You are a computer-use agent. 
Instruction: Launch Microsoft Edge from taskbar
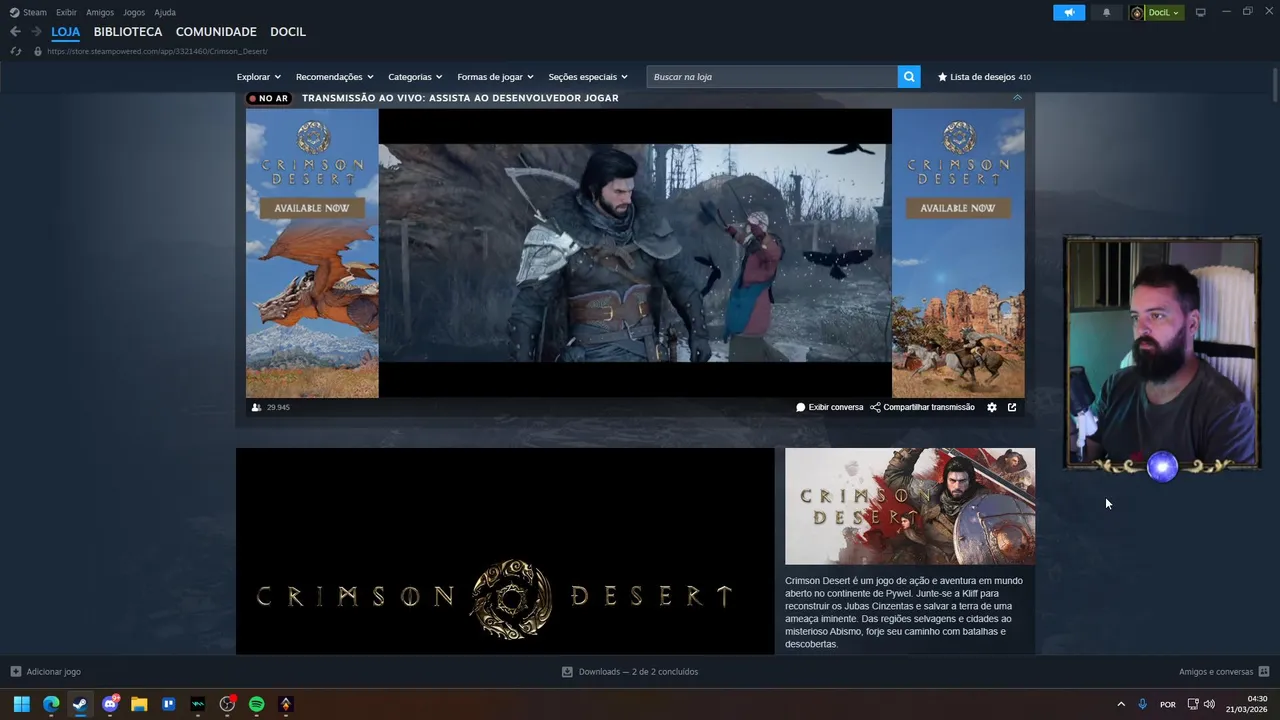click(51, 704)
